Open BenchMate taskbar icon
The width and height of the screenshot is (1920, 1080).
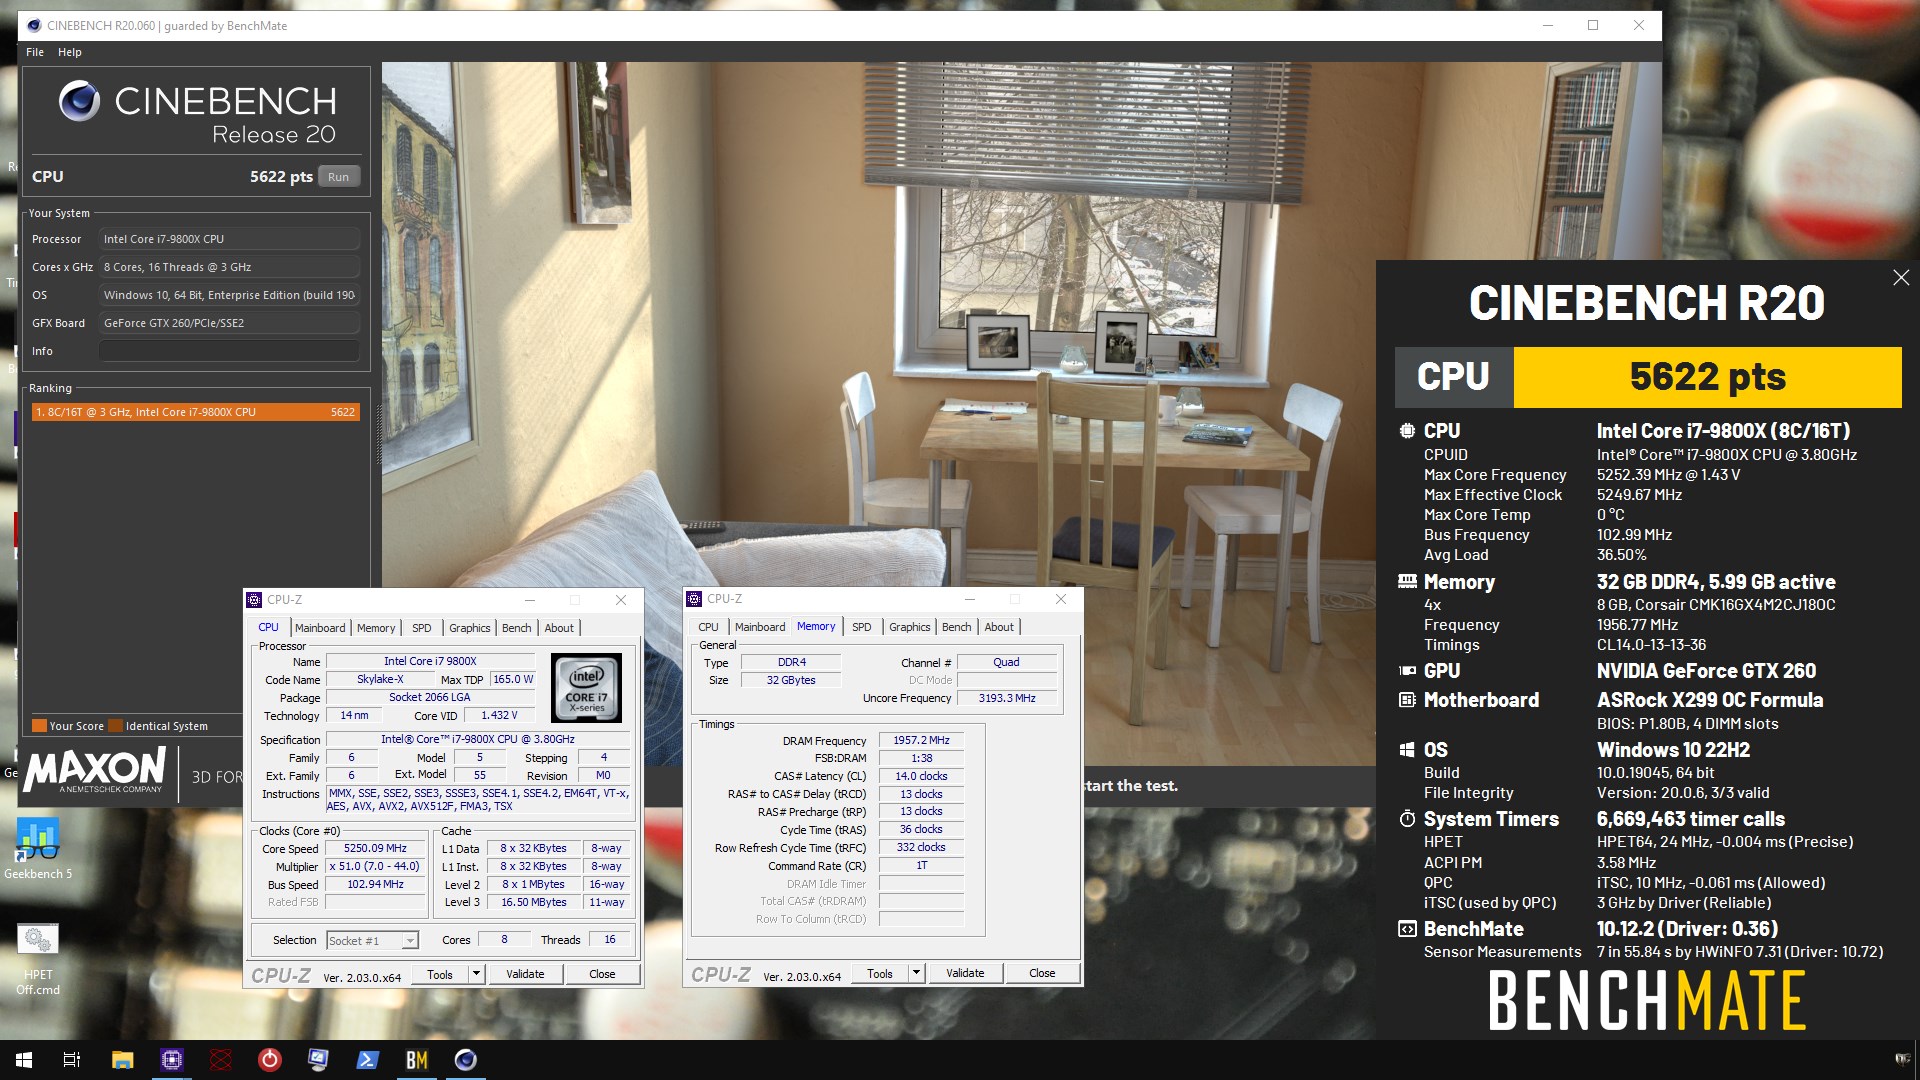click(x=417, y=1060)
